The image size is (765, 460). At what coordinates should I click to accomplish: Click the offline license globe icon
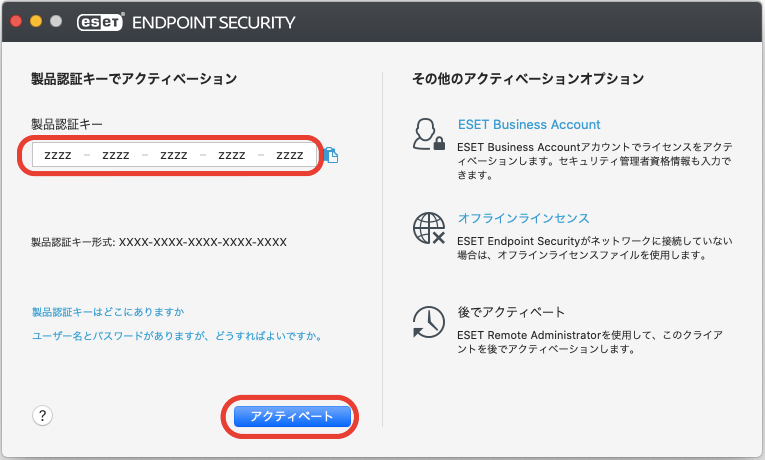coord(428,229)
